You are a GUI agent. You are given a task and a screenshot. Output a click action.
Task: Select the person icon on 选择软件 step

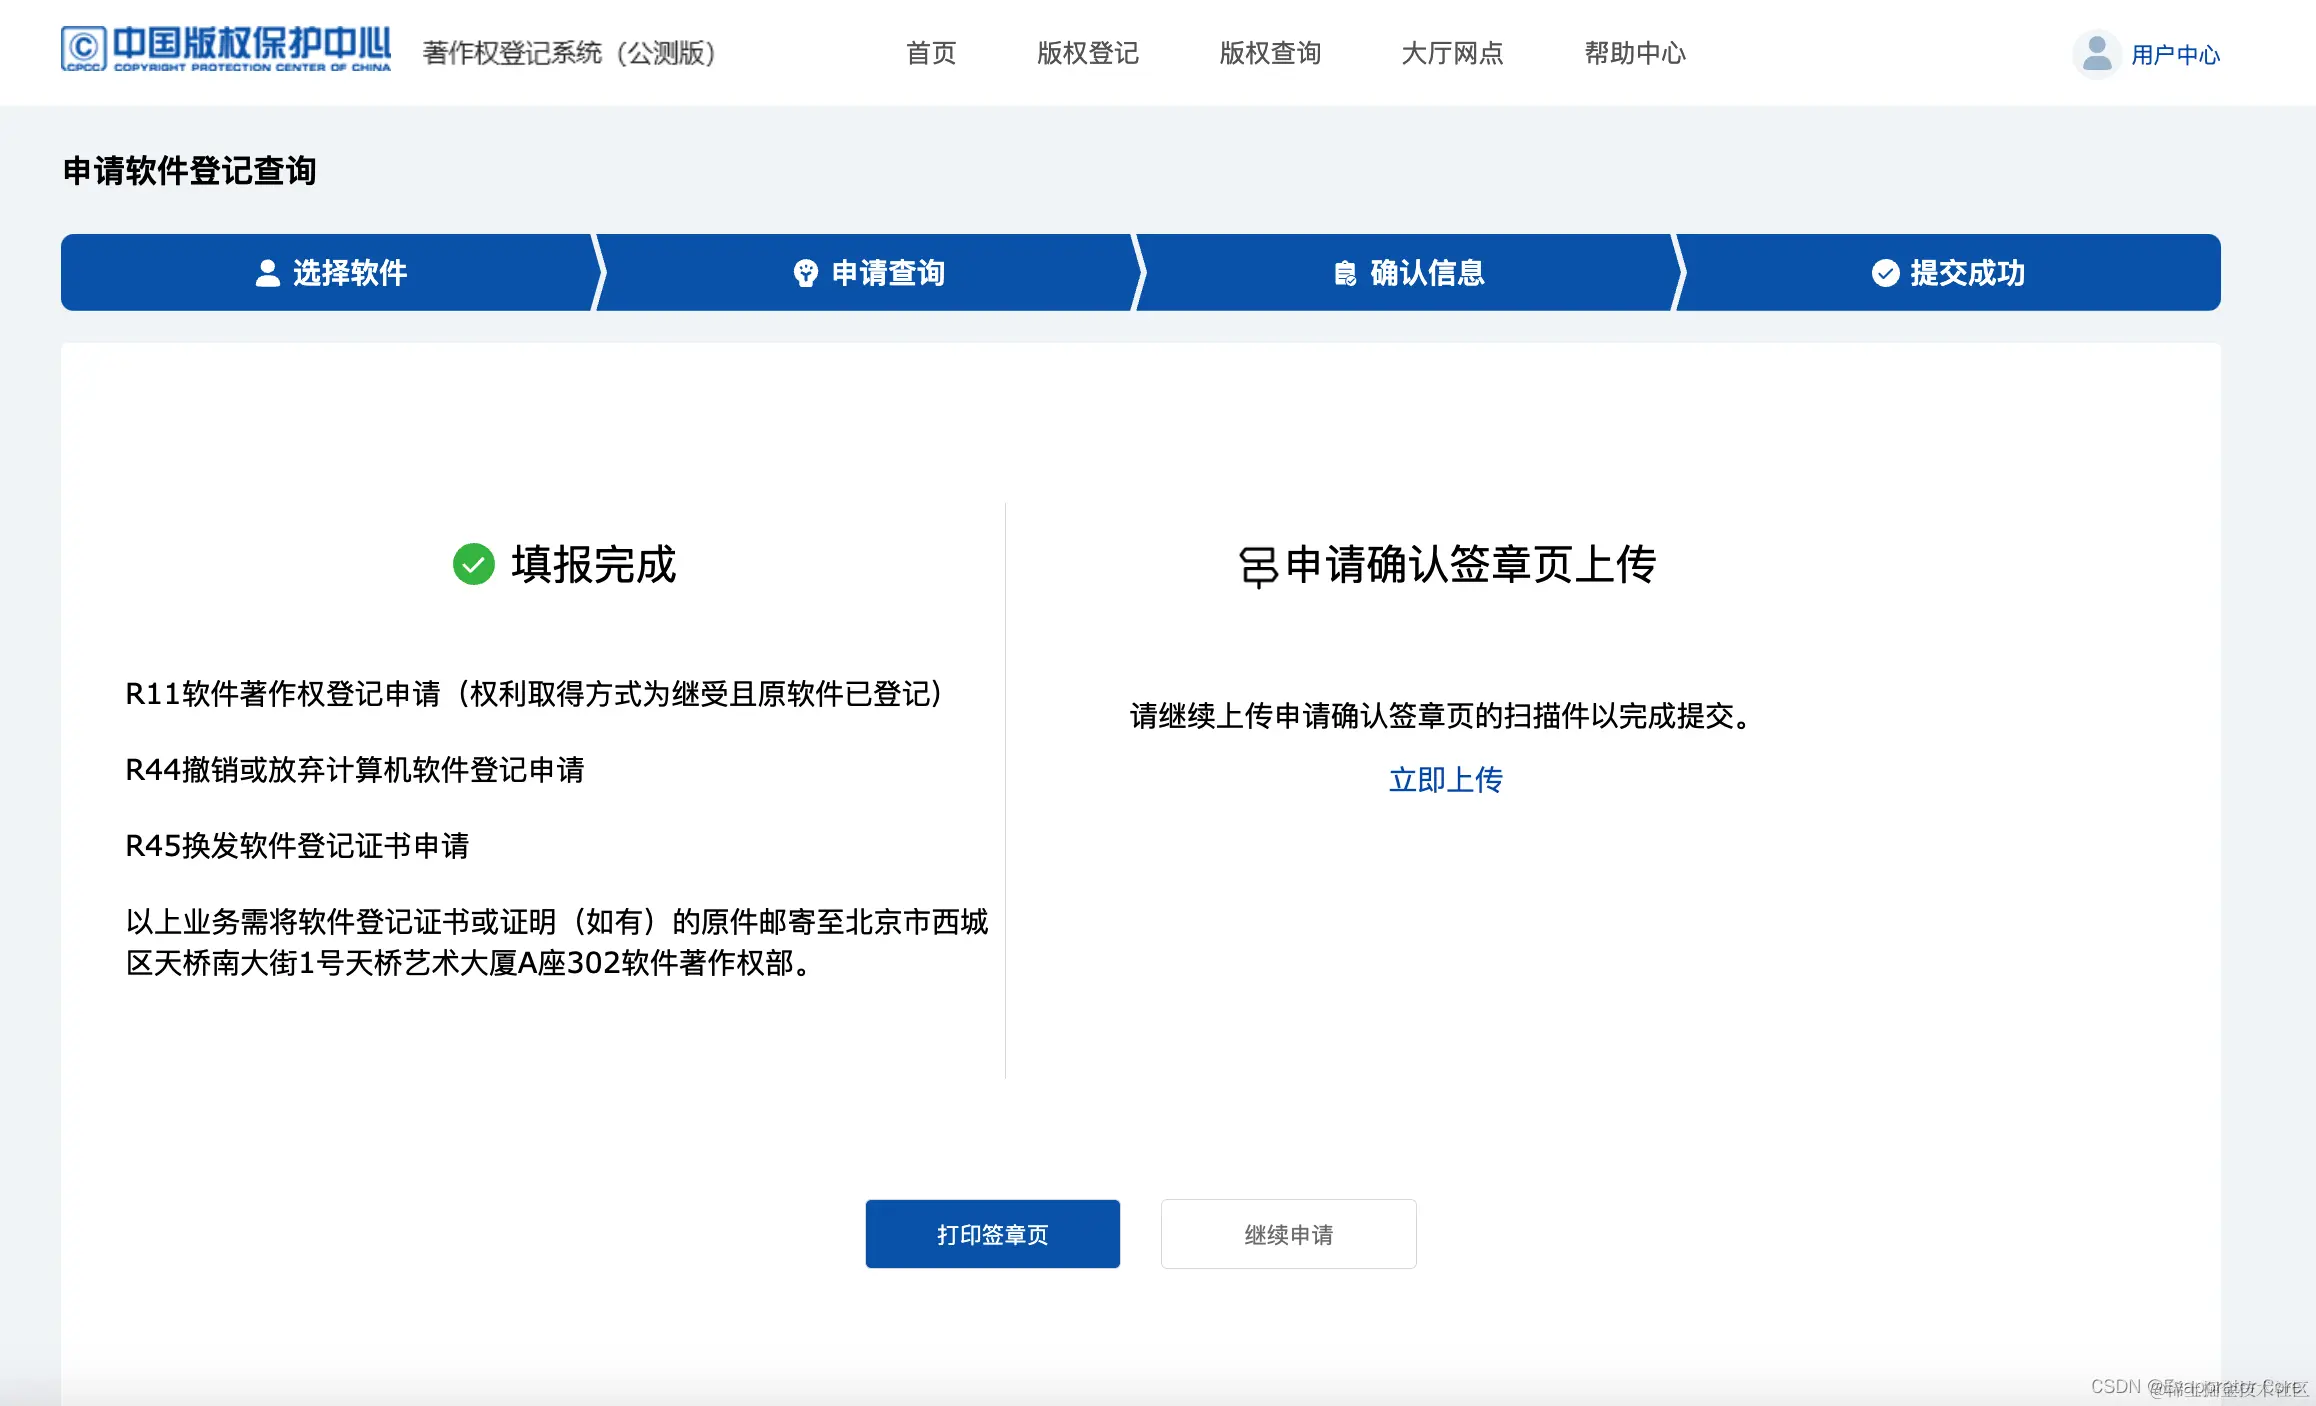pyautogui.click(x=267, y=272)
